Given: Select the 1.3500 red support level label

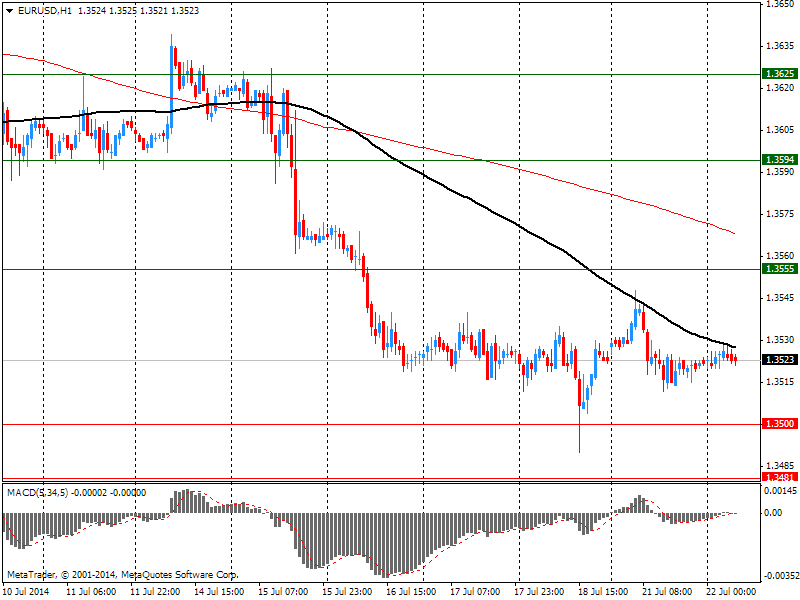Looking at the screenshot, I should 780,423.
